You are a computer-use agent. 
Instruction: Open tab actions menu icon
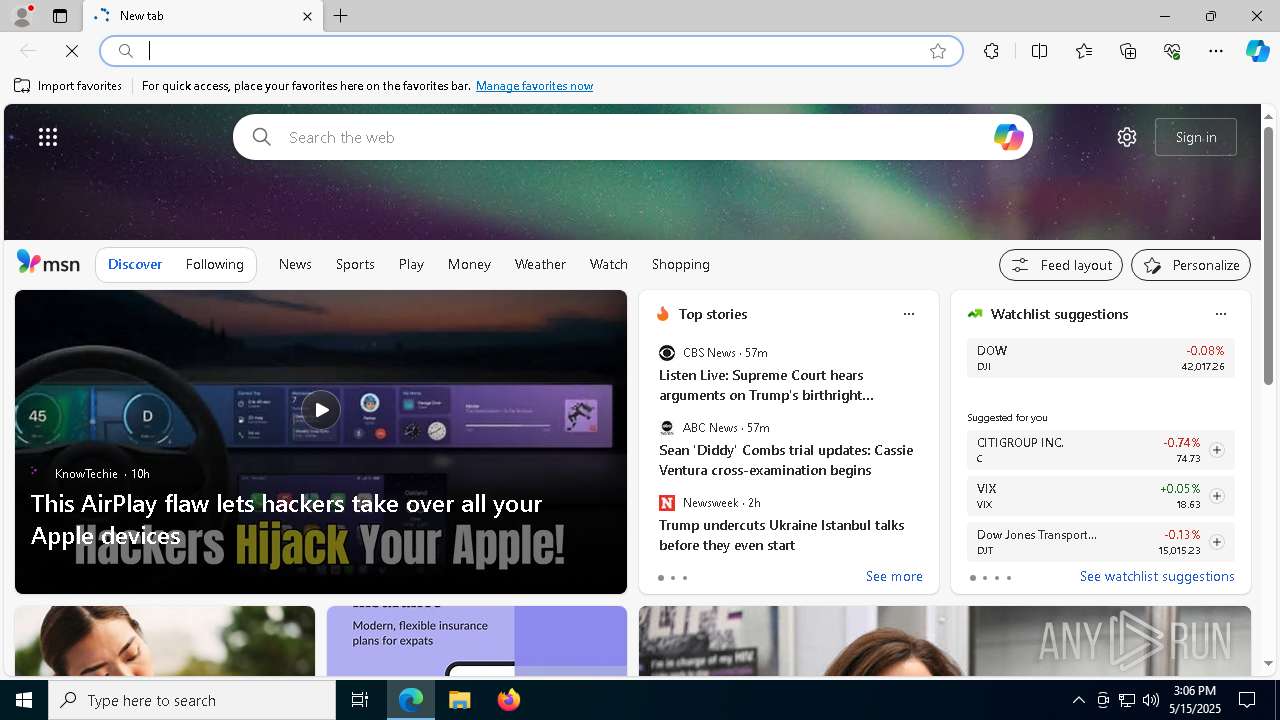point(60,16)
